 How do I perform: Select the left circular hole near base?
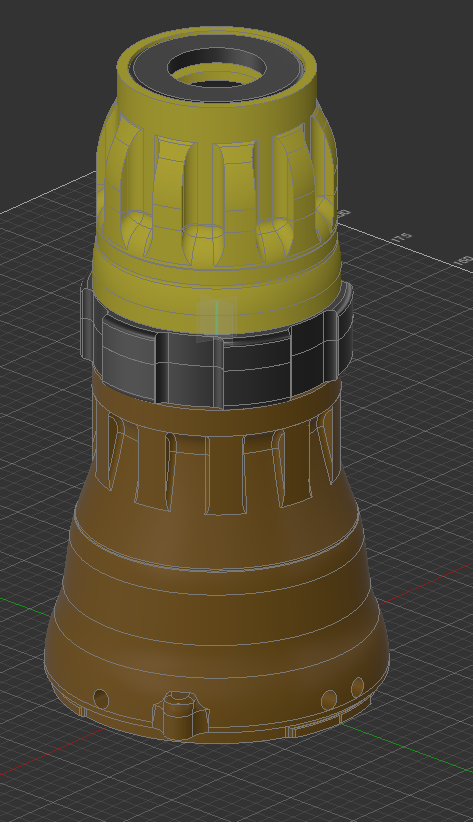tap(101, 699)
